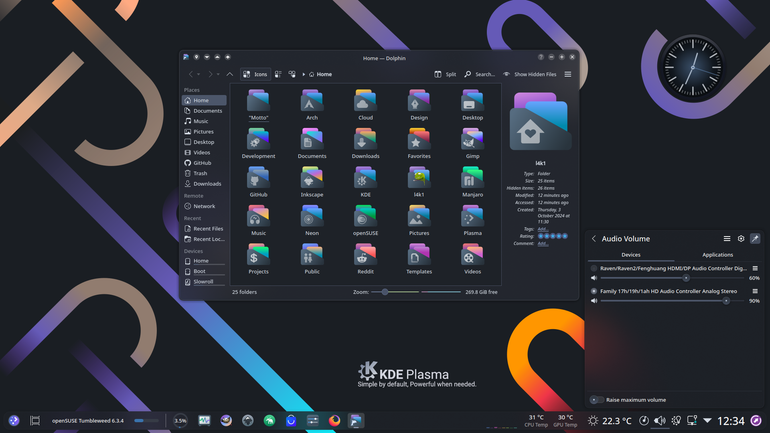Toggle Show Hidden Files in Dolphin

(x=529, y=74)
